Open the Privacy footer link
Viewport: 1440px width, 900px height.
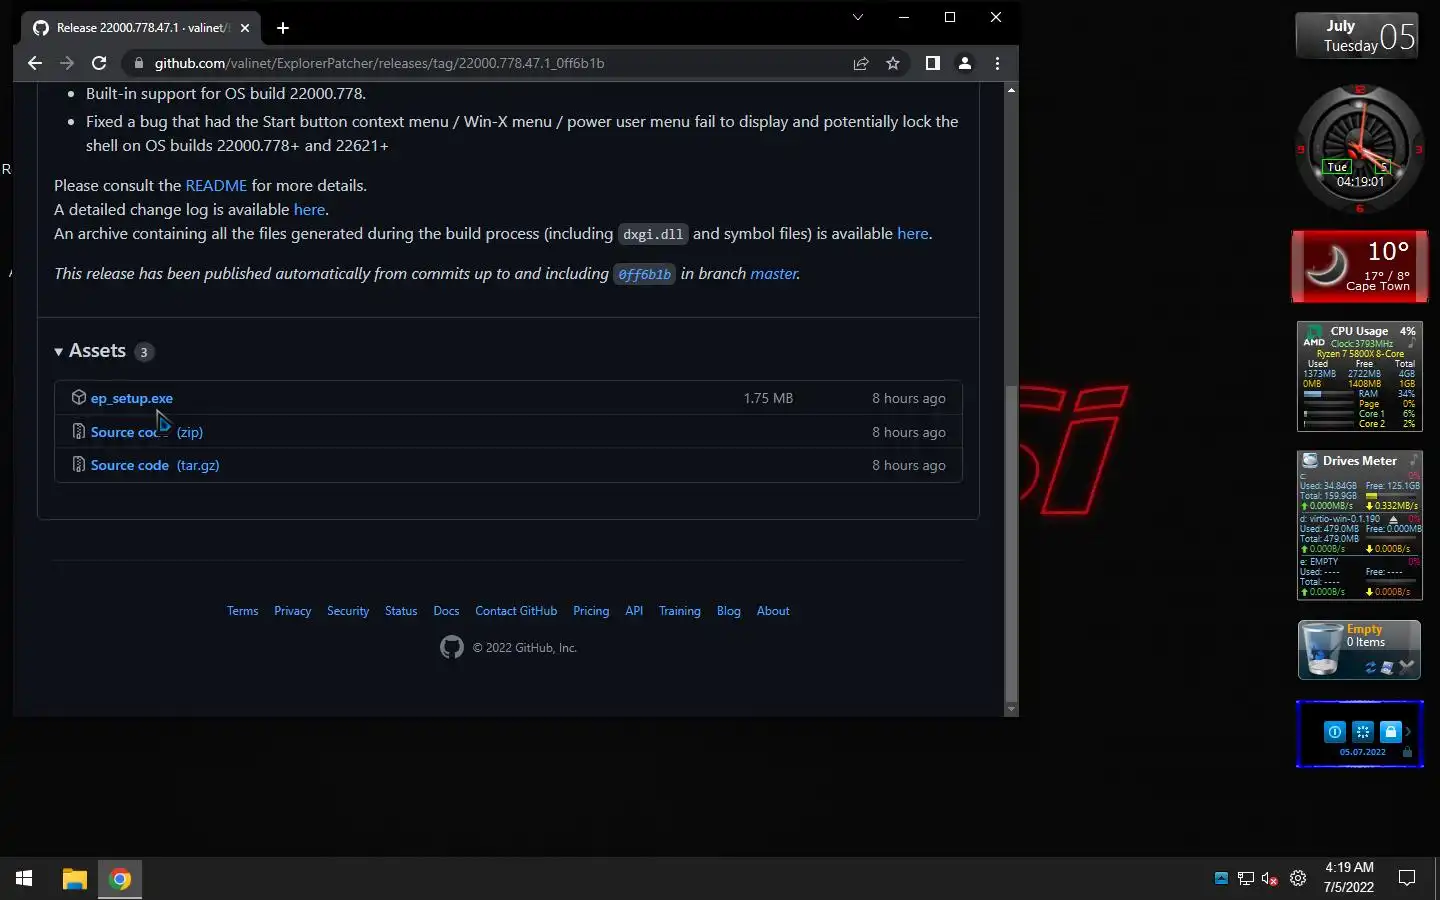click(x=292, y=611)
